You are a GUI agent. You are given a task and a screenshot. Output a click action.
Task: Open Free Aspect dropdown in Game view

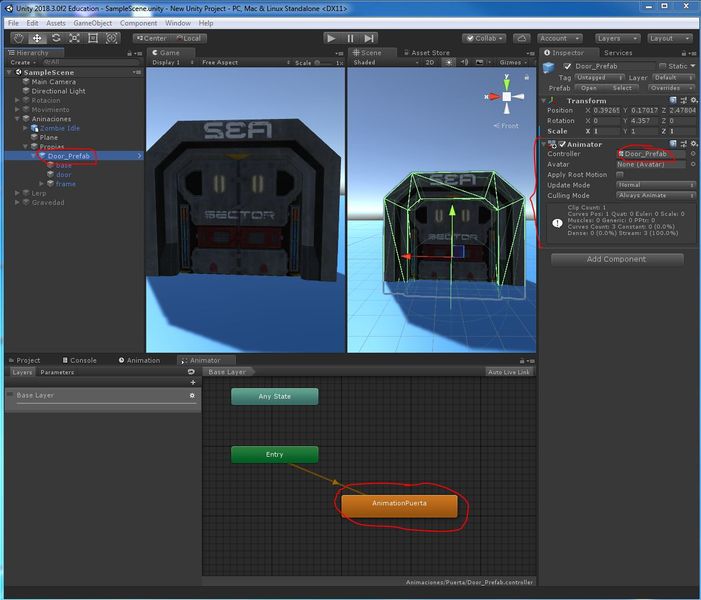(x=246, y=63)
